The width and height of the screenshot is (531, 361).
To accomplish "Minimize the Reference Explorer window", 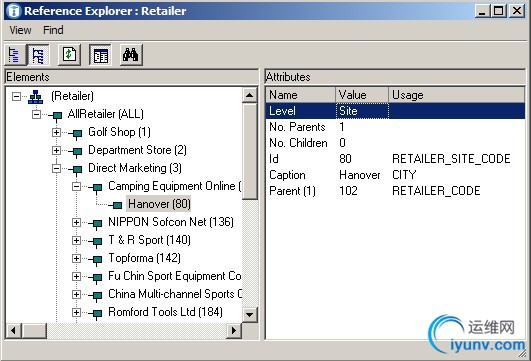I will (483, 11).
